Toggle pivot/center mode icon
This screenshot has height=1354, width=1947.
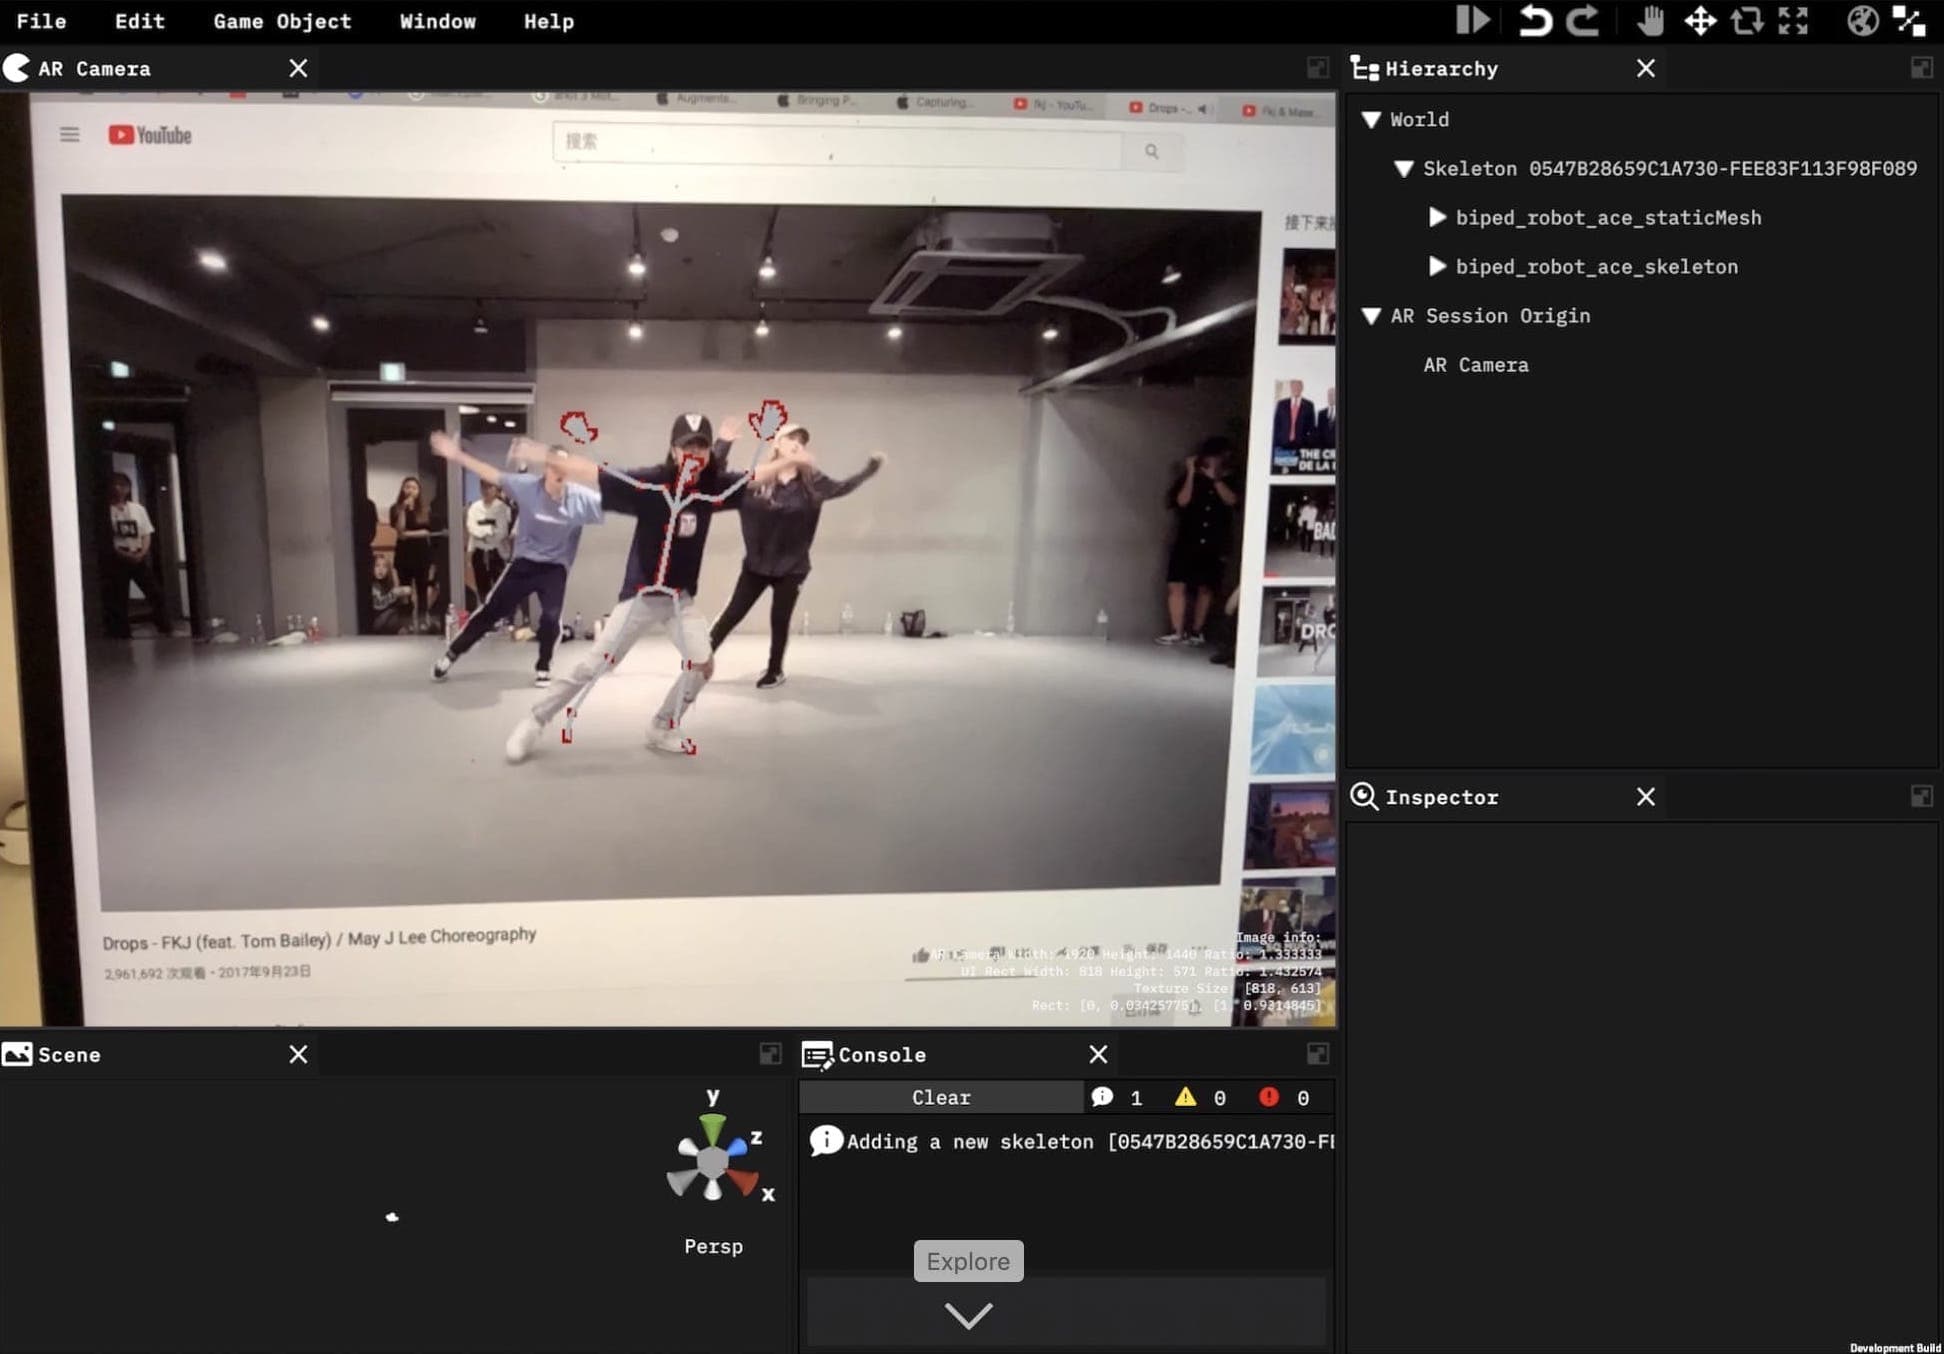pos(1909,20)
